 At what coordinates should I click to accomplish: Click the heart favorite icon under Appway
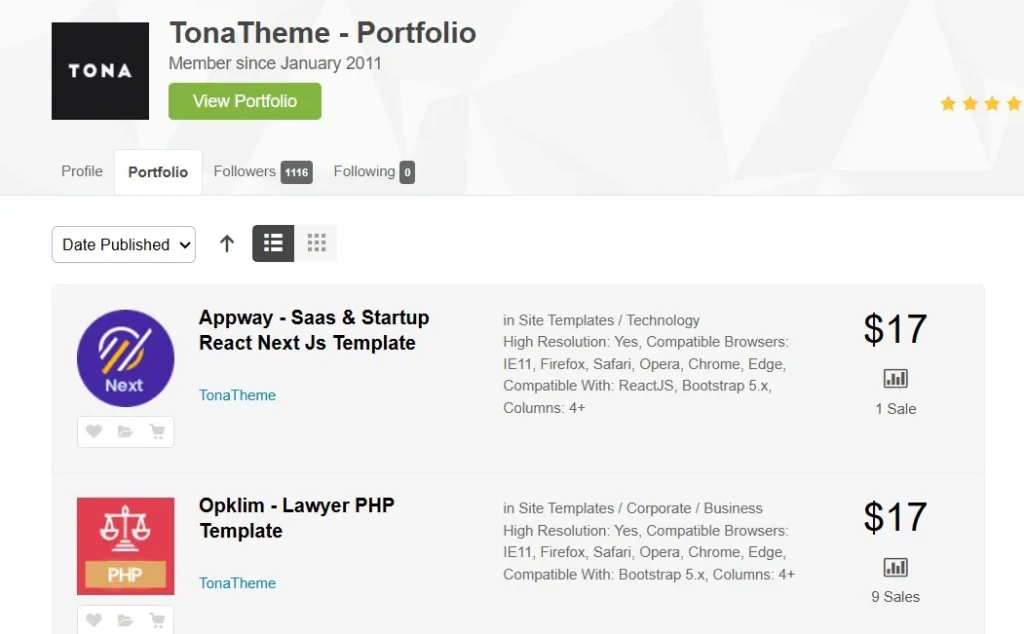tap(93, 432)
